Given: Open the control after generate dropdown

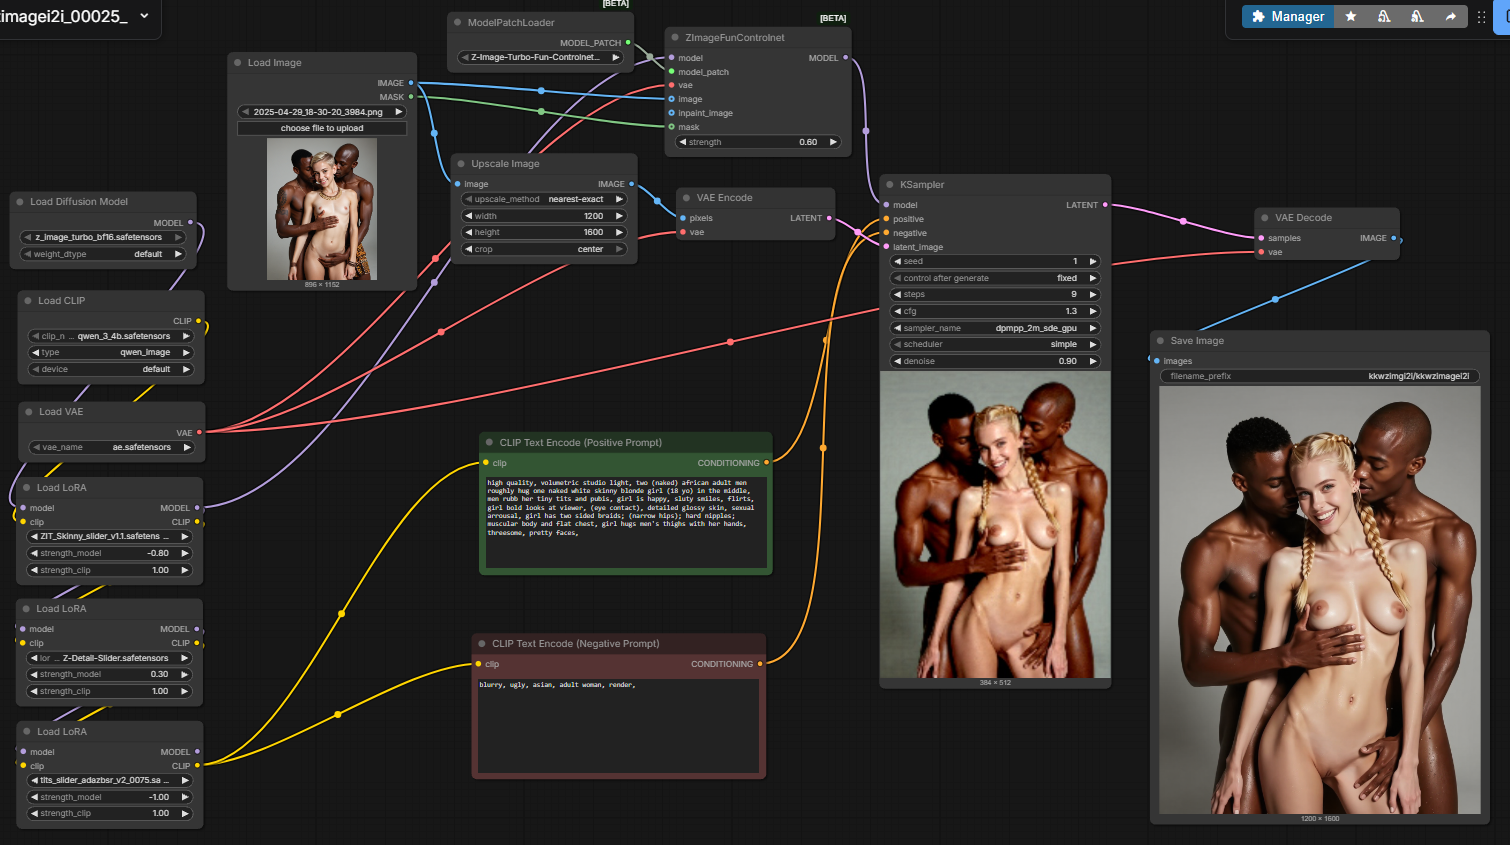Looking at the screenshot, I should point(995,278).
